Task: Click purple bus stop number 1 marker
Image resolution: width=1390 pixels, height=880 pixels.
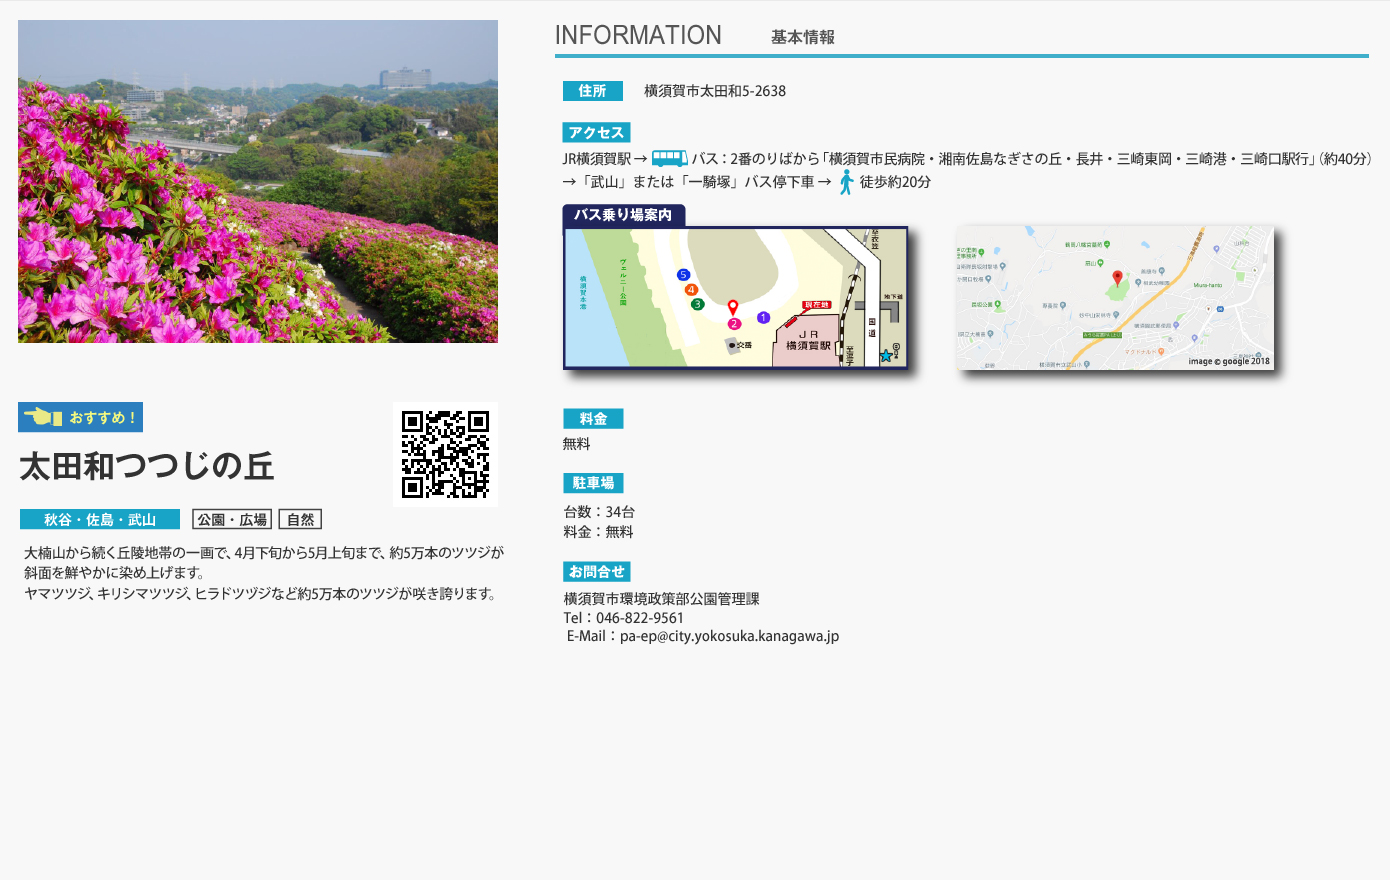Action: coord(763,318)
